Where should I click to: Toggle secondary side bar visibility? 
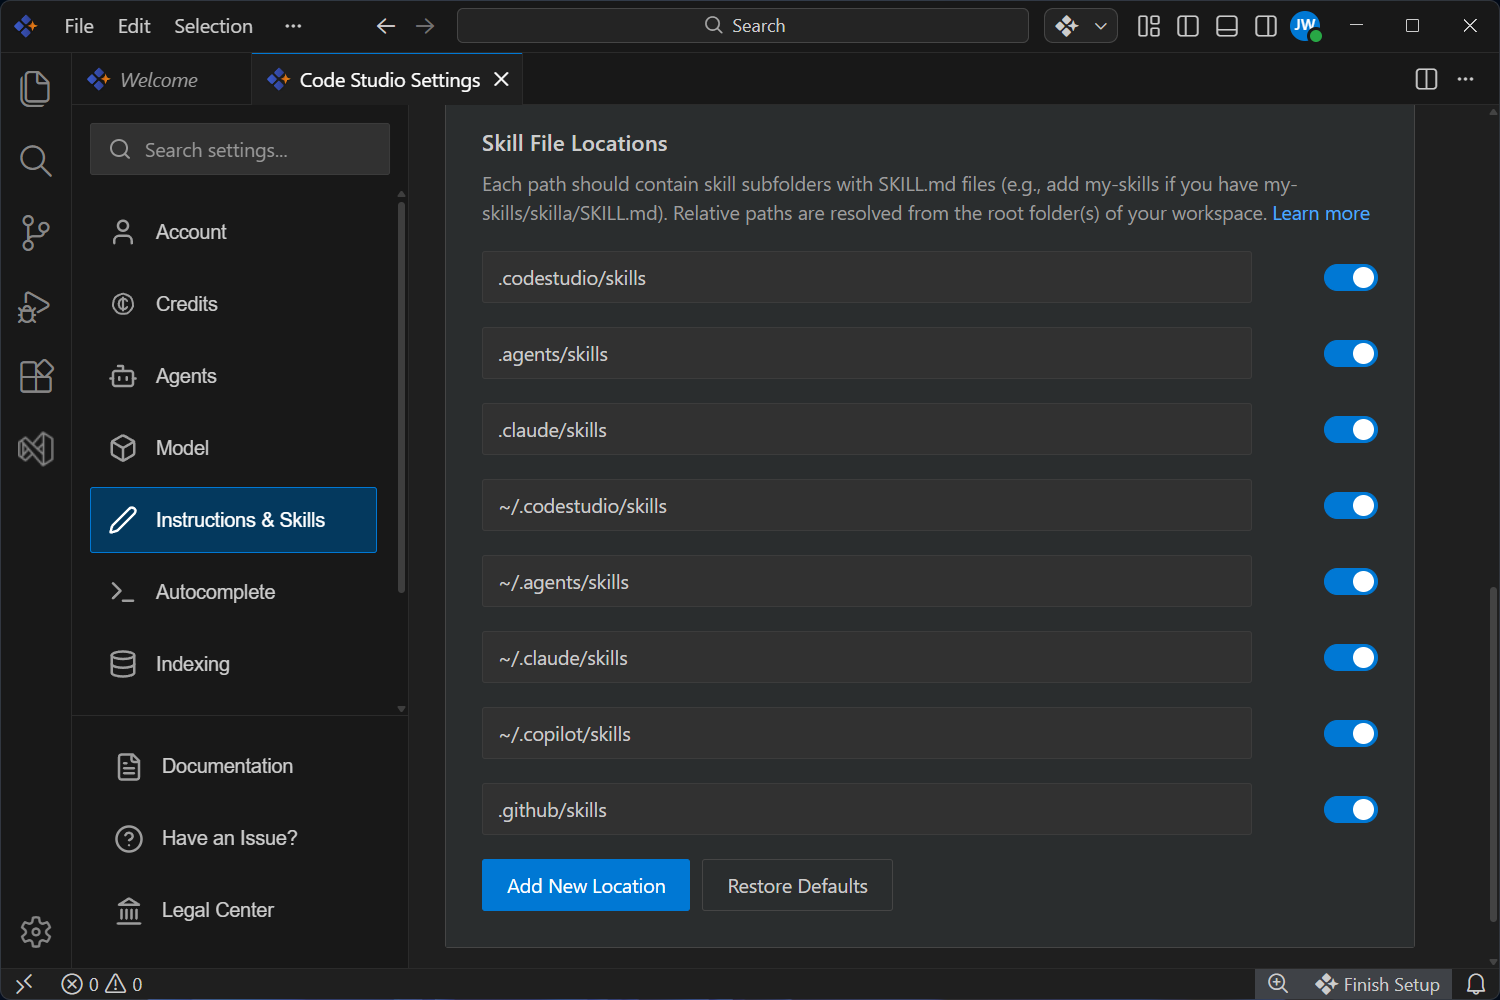coord(1266,26)
